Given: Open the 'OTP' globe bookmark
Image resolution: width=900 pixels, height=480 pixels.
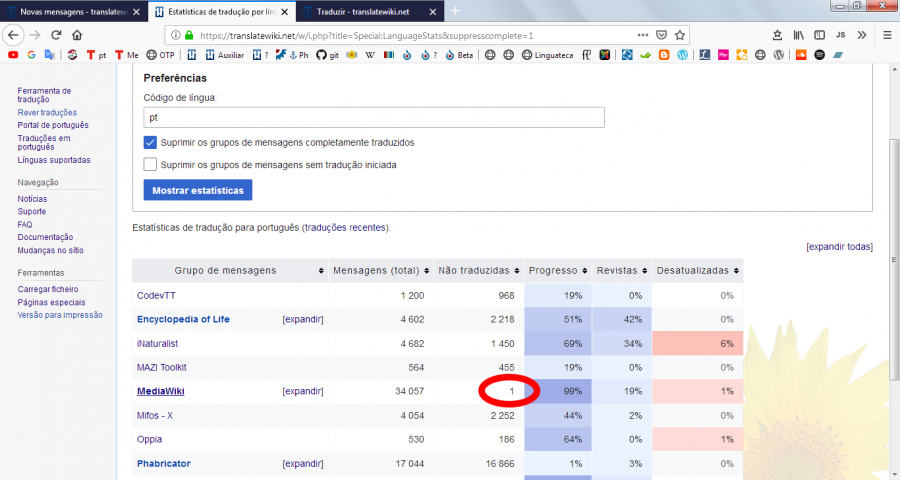Looking at the screenshot, I should 160,55.
